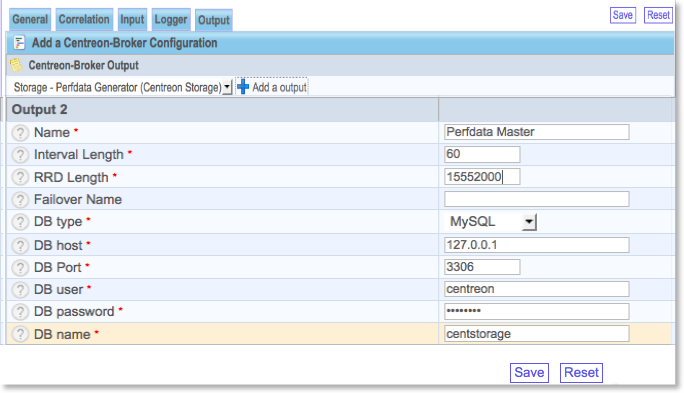This screenshot has width=684, height=393.
Task: Click the Centreon-Broker Output notes icon
Action: pyautogui.click(x=16, y=65)
